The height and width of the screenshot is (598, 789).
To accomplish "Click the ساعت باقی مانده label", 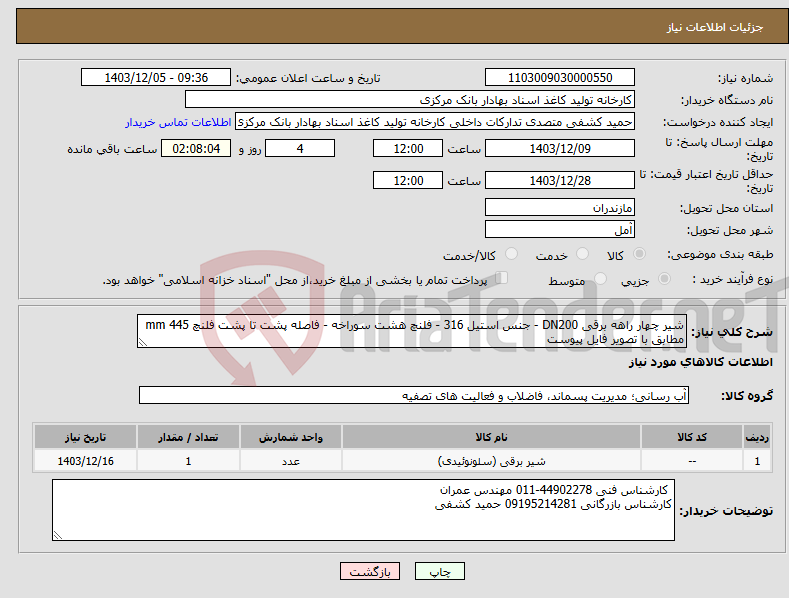I will 112,149.
